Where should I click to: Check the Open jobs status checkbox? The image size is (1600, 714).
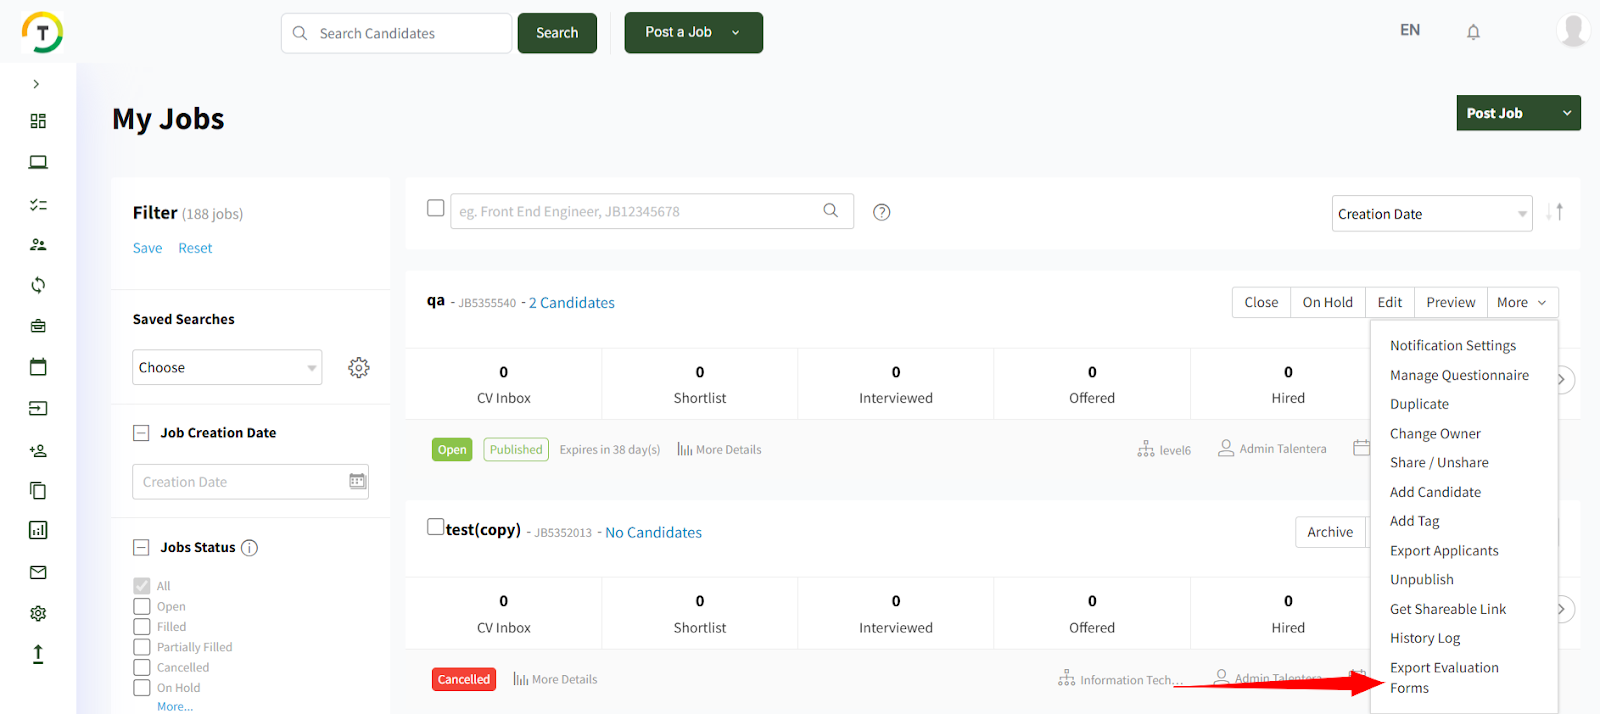[x=142, y=607]
